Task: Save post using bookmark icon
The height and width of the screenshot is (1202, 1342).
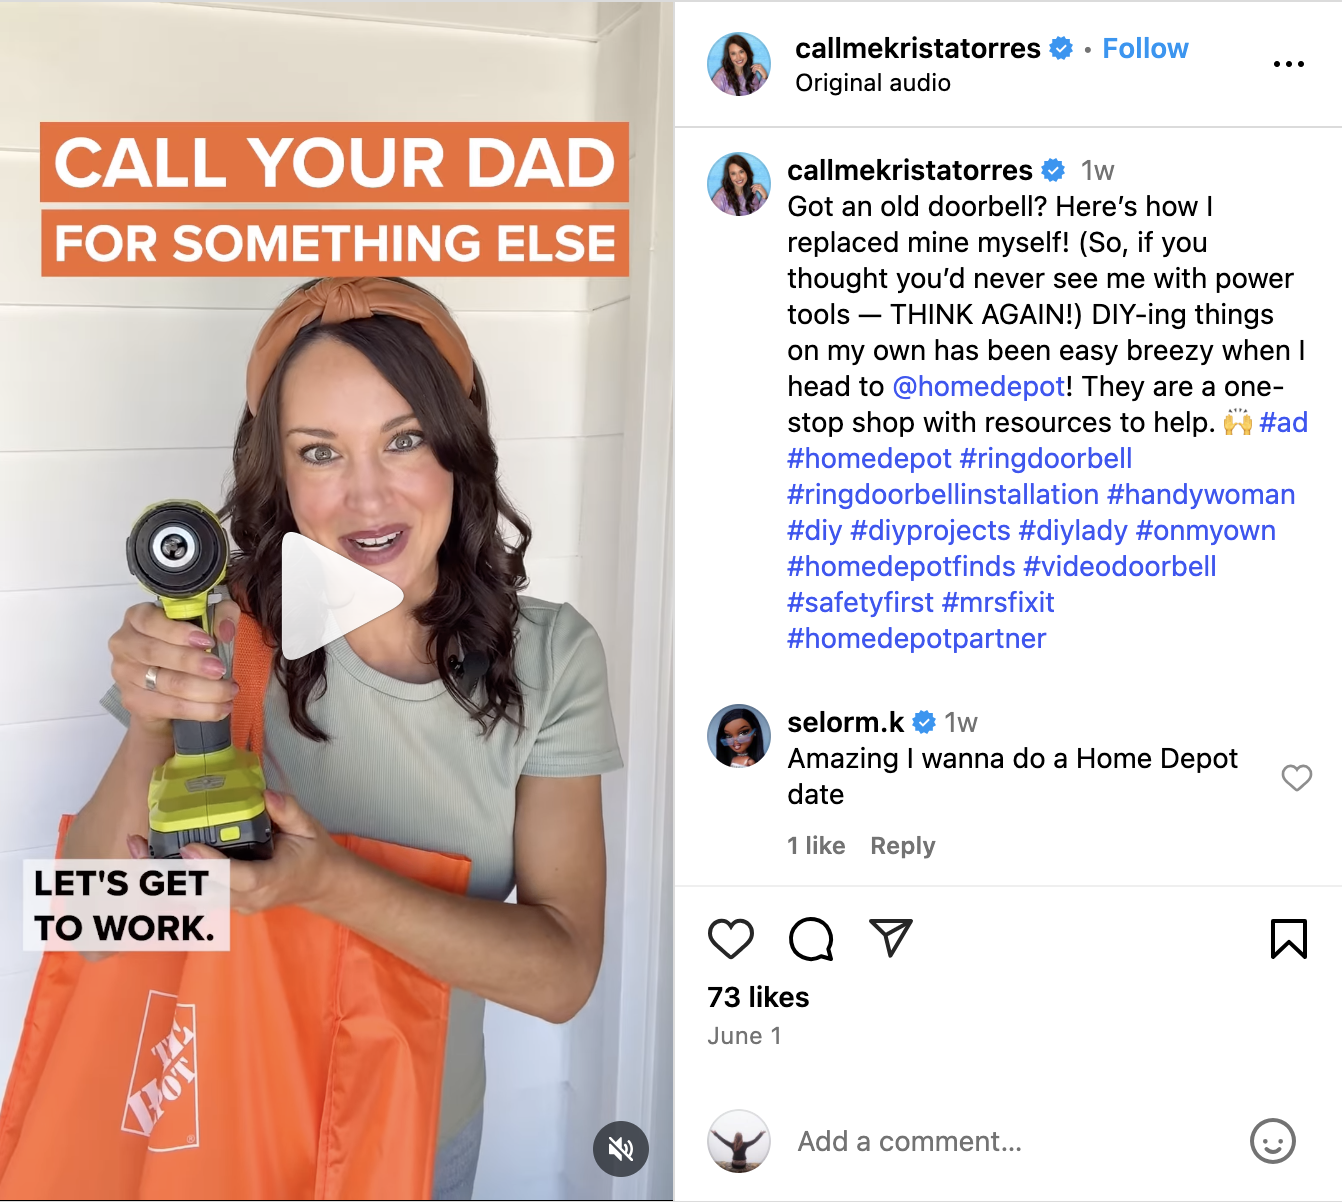Action: 1289,939
